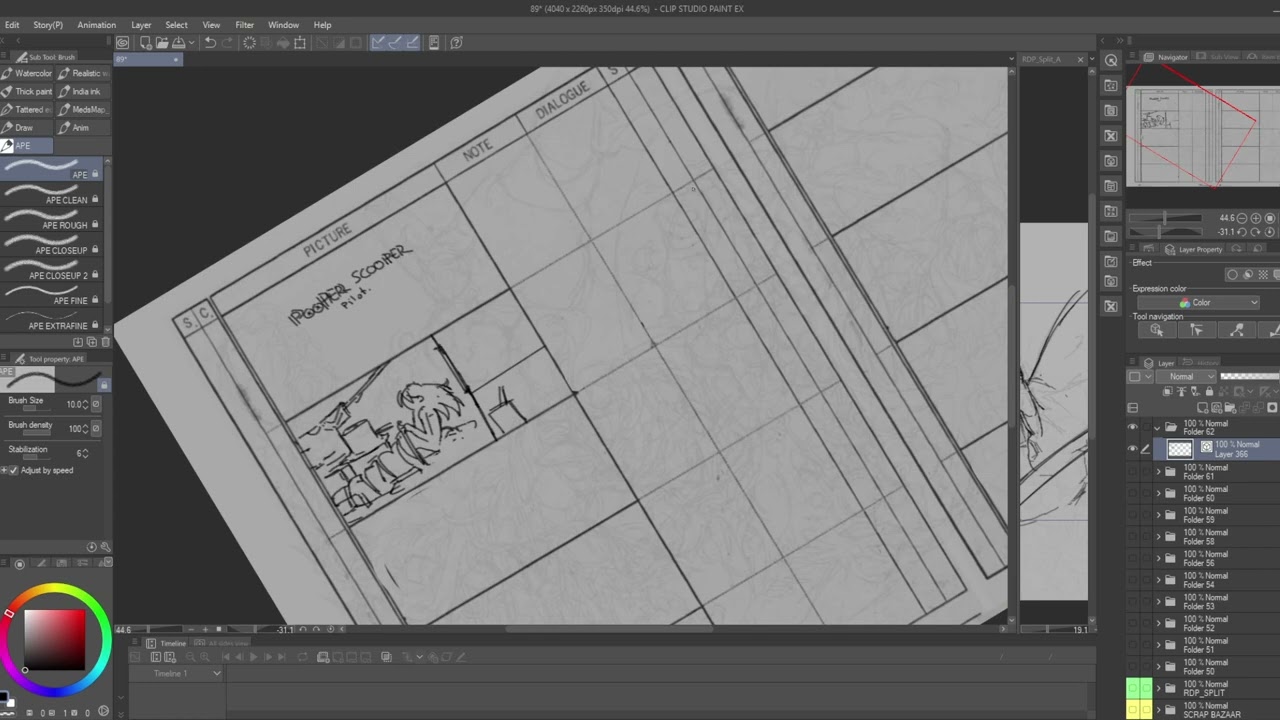Screen dimensions: 1280x720
Task: Expand Folder 56 in Layer panel
Action: (x=1159, y=558)
